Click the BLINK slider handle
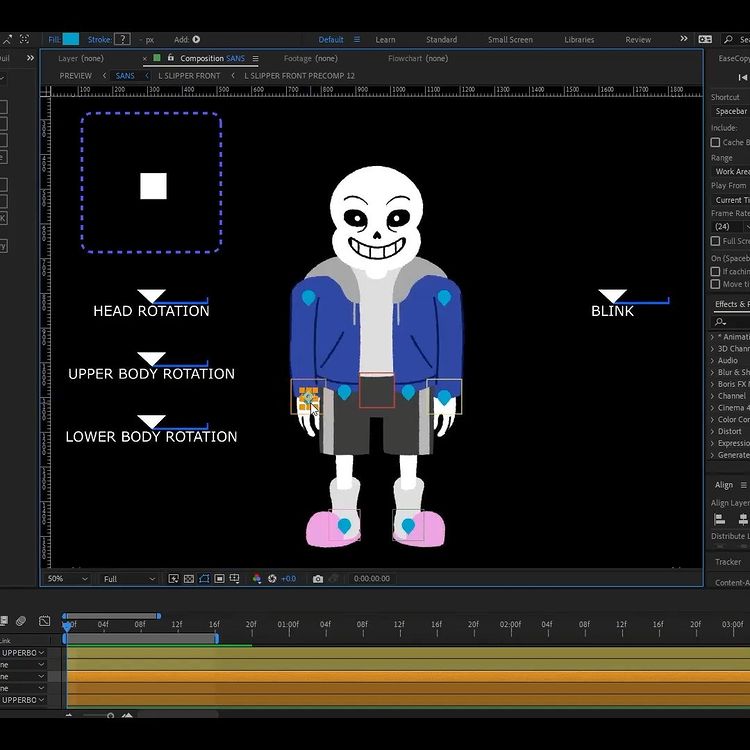This screenshot has height=750, width=750. click(612, 296)
